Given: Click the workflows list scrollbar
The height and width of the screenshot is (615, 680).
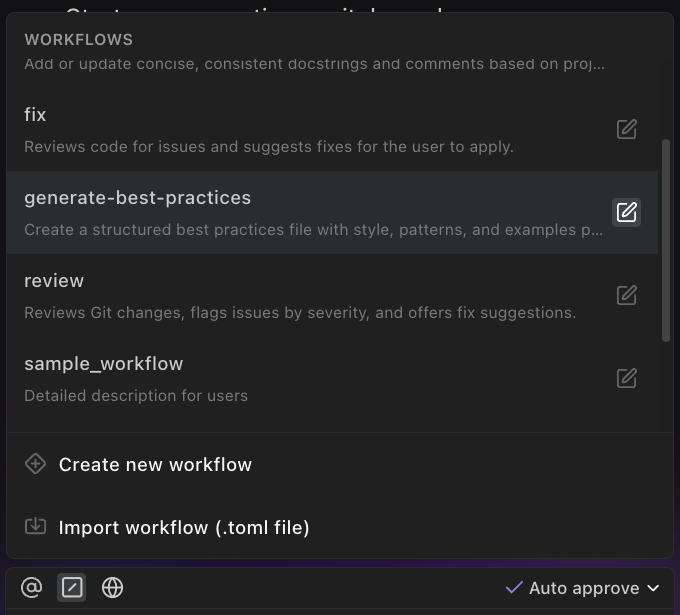Looking at the screenshot, I should pos(666,241).
